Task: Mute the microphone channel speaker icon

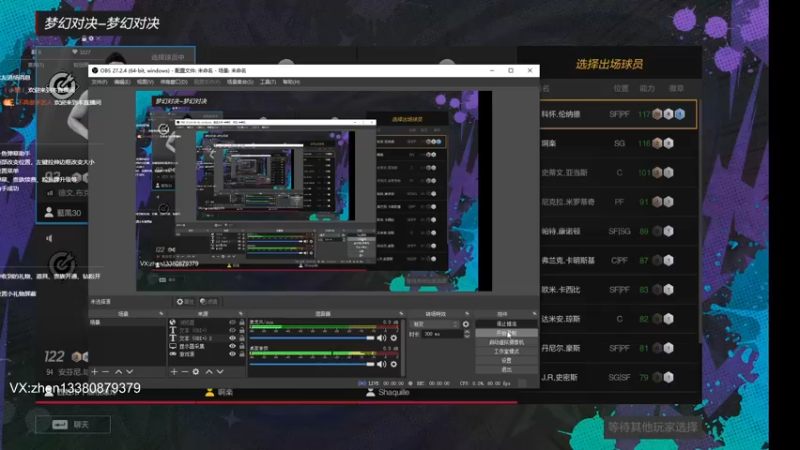Action: 381,338
